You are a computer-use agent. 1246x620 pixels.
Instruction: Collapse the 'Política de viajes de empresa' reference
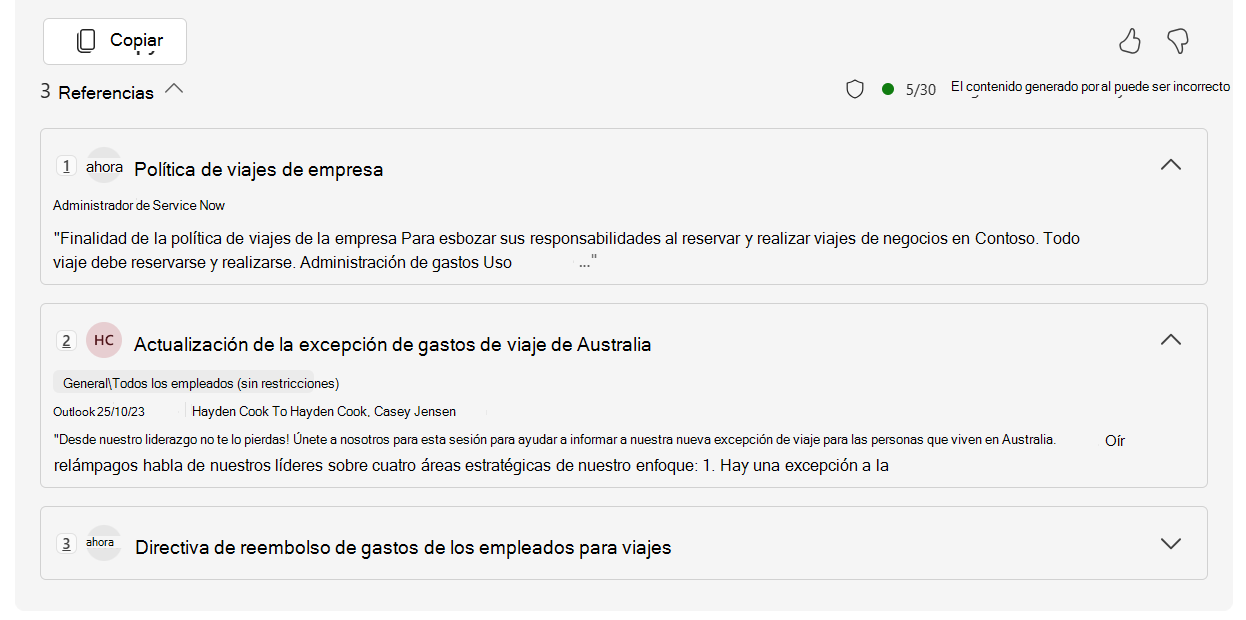[1170, 165]
